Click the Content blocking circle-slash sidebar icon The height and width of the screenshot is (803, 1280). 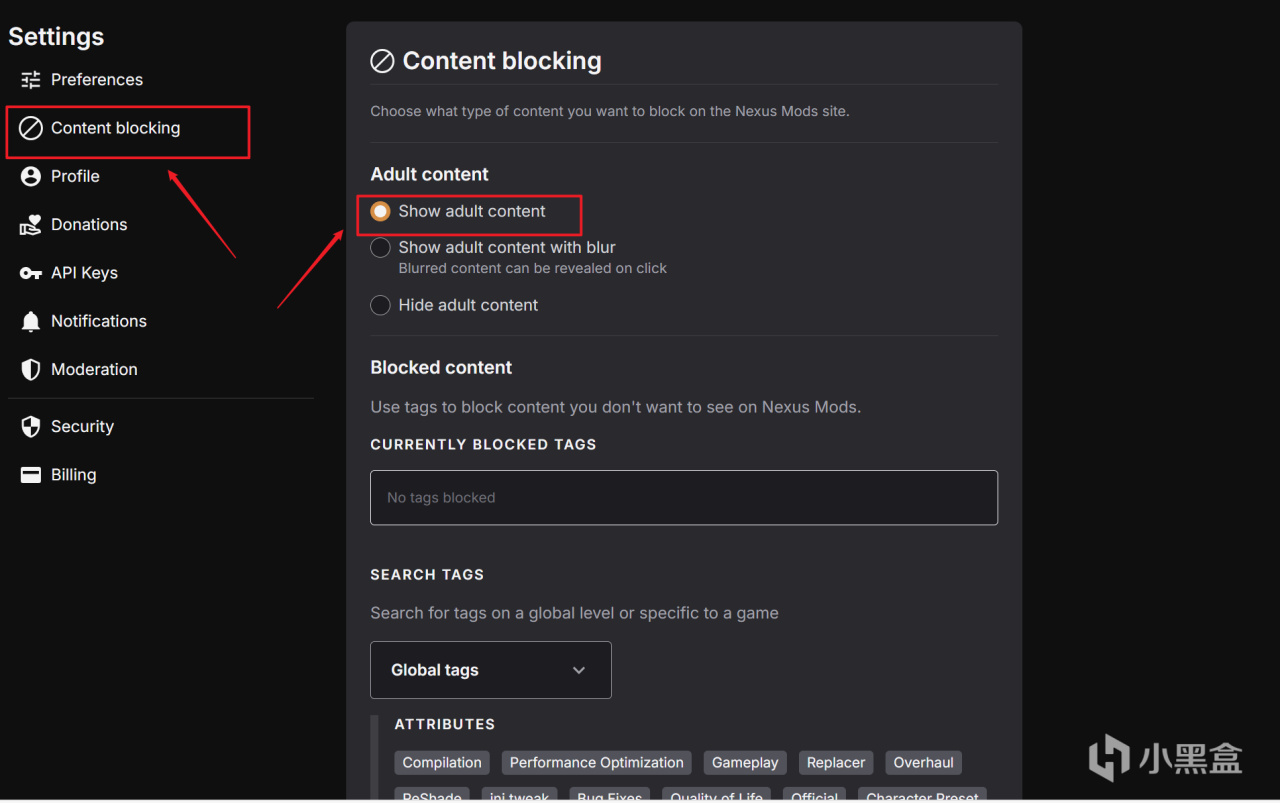click(31, 128)
